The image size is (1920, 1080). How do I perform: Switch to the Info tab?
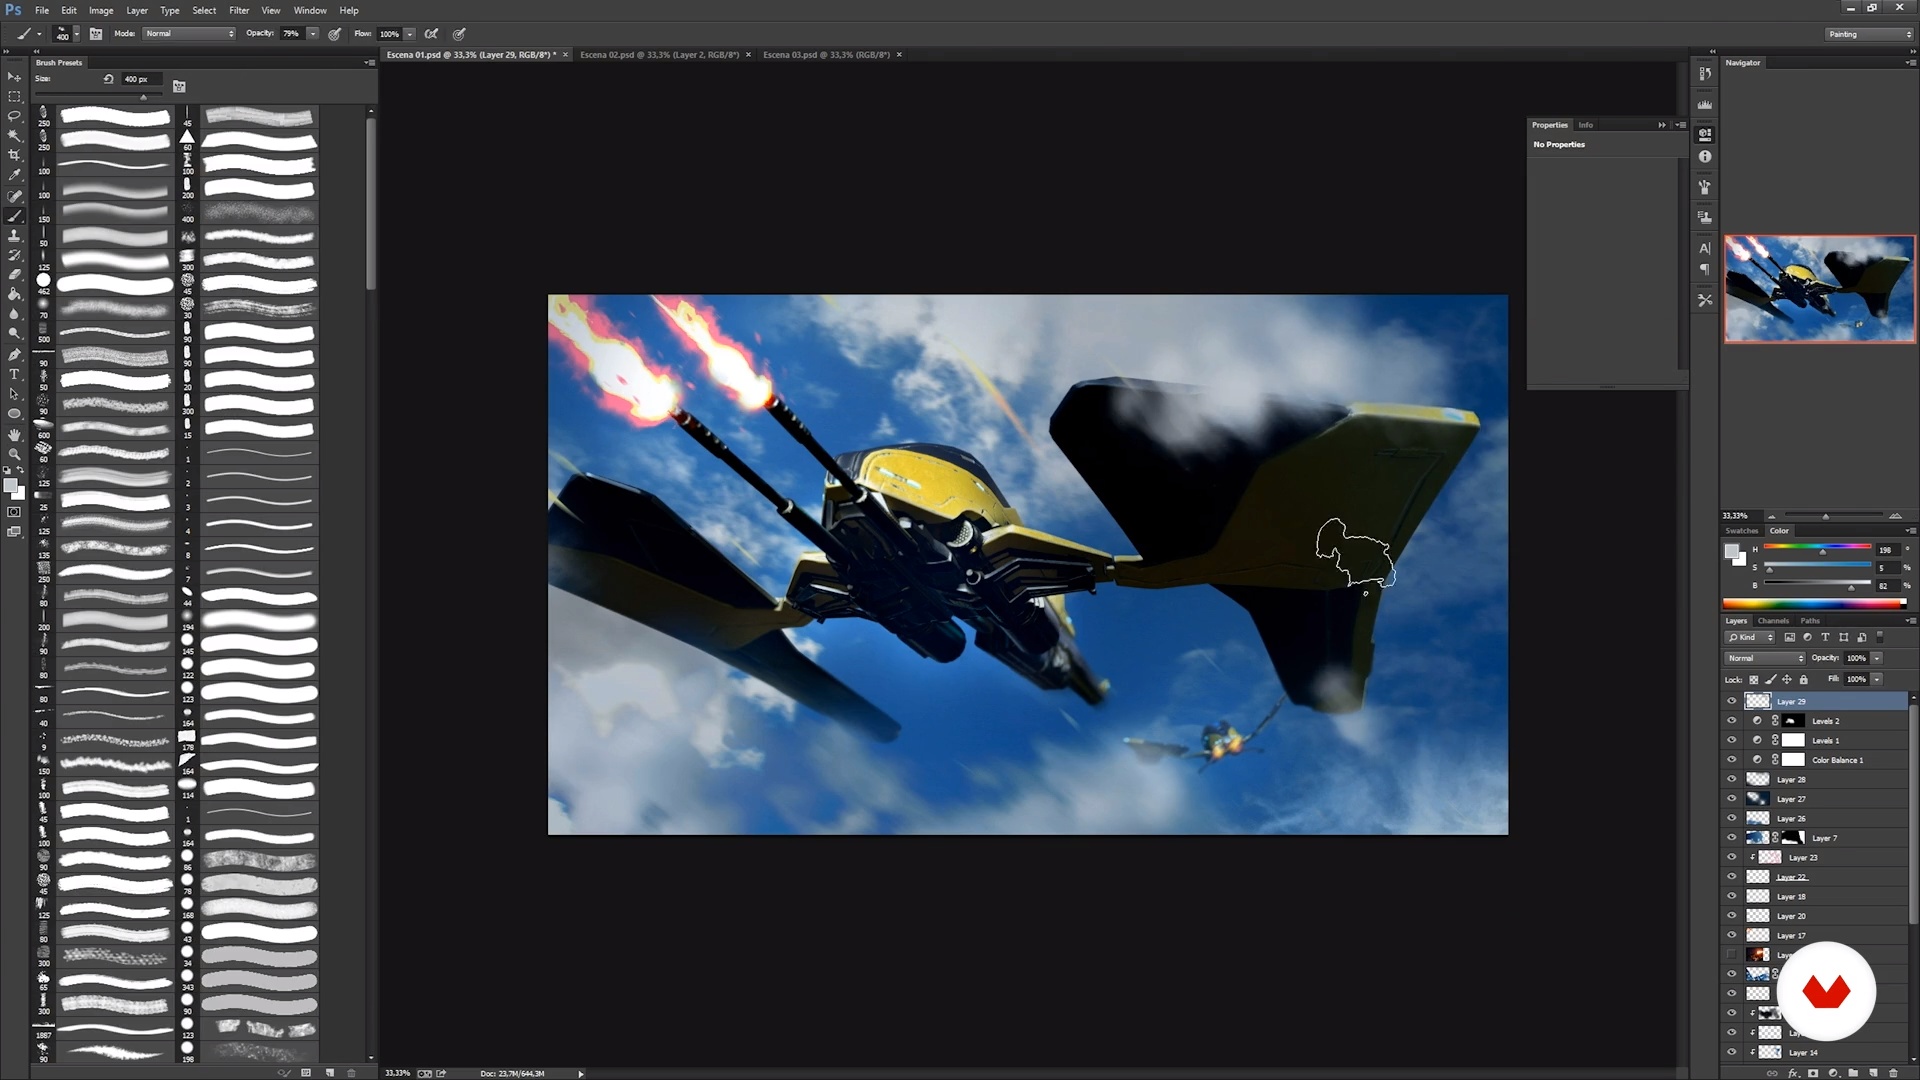pos(1585,125)
